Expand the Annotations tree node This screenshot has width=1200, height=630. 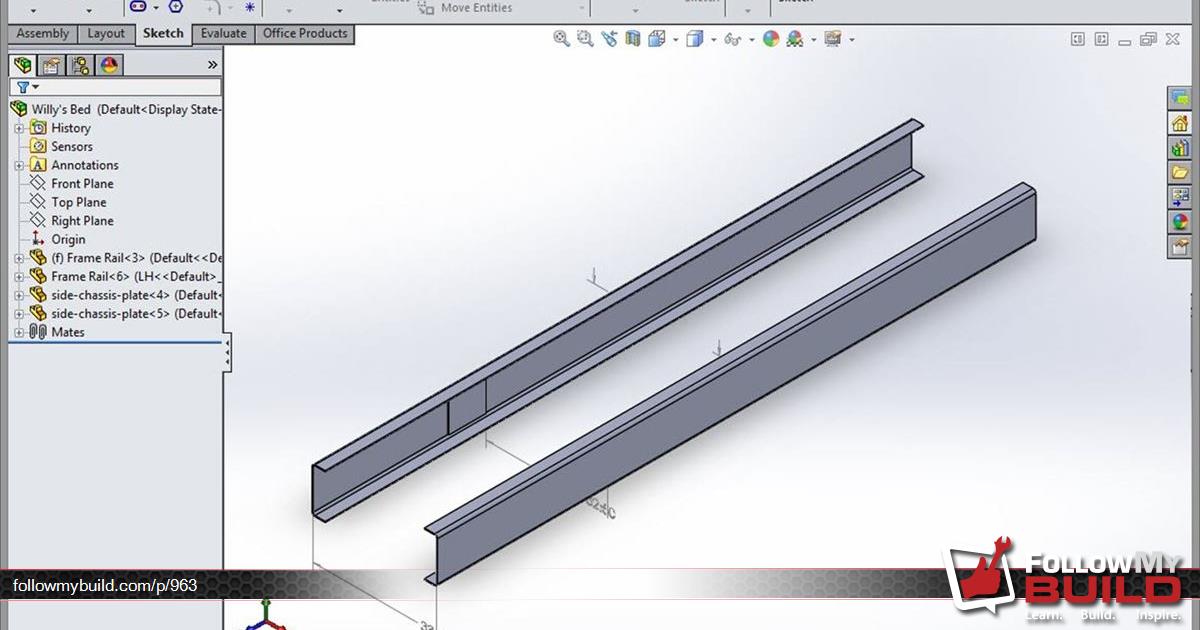(x=18, y=165)
